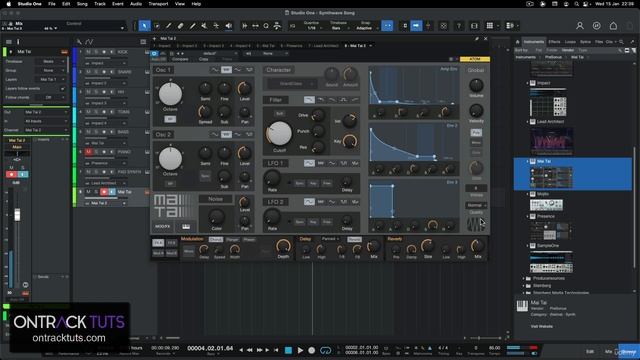The height and width of the screenshot is (360, 640).
Task: Click the Play button in transport
Action: [x=300, y=350]
